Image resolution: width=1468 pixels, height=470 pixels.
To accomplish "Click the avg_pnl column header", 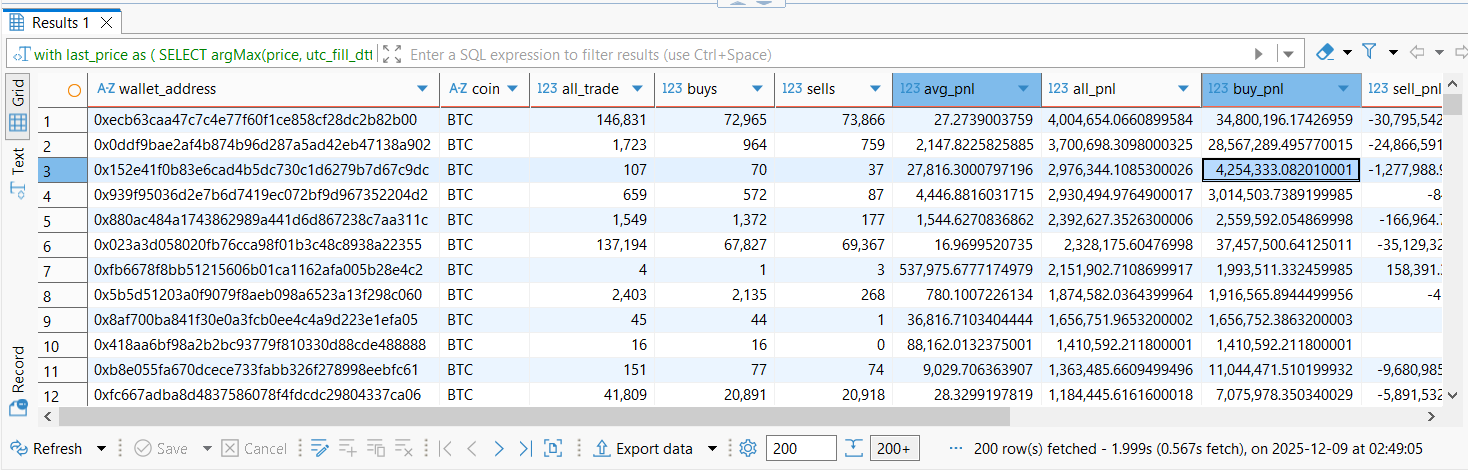I will click(x=950, y=89).
